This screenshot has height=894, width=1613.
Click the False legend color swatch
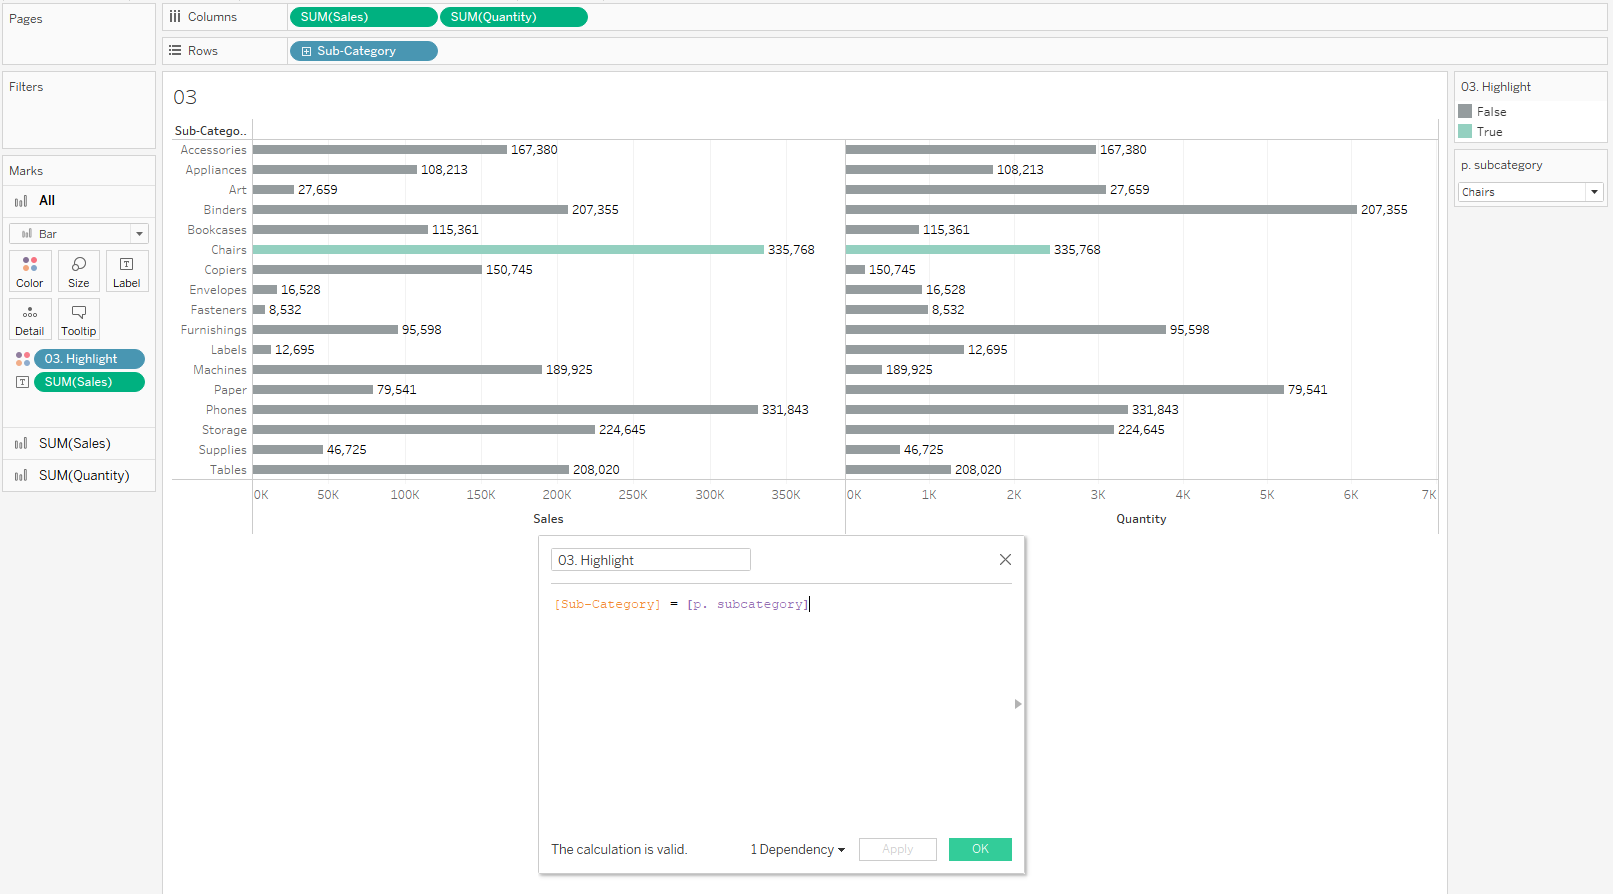1465,112
